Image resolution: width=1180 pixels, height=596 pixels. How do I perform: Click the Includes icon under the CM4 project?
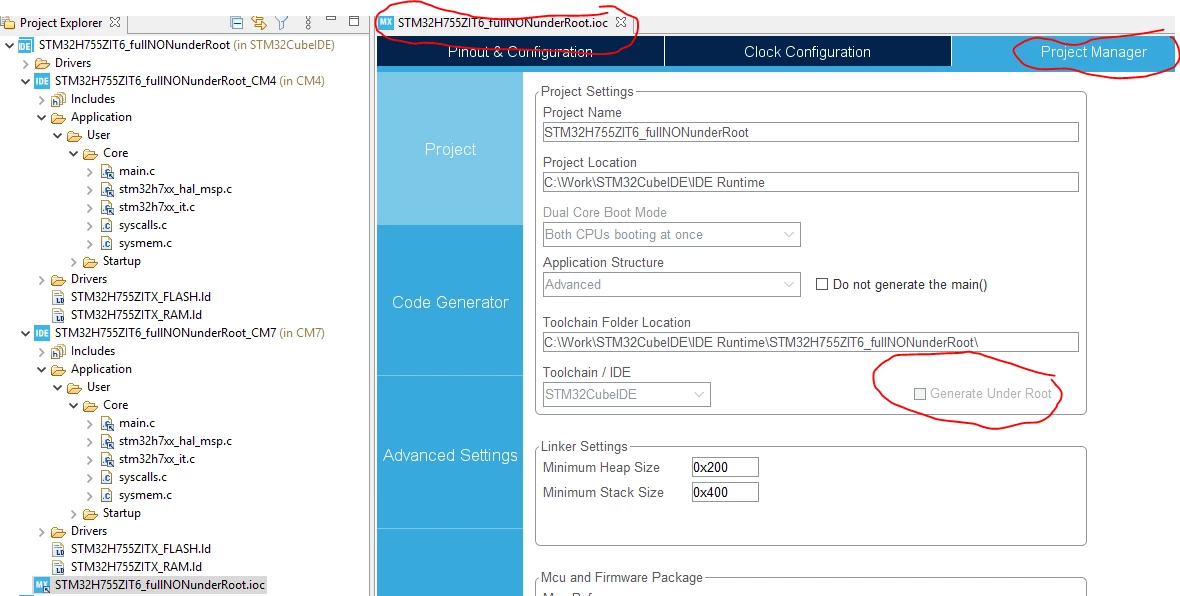(58, 99)
